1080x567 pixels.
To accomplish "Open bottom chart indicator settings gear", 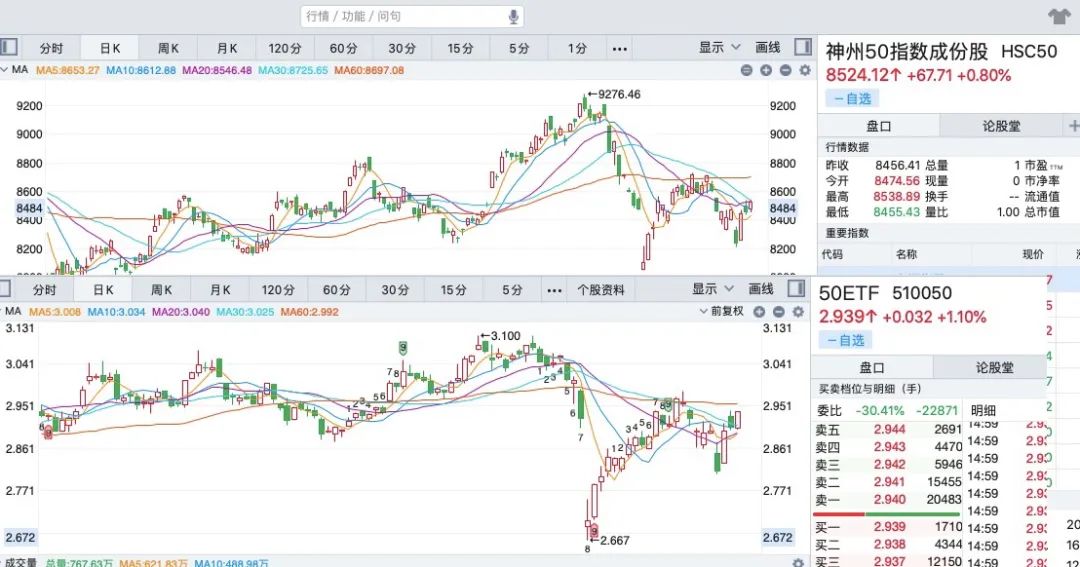I will 798,311.
